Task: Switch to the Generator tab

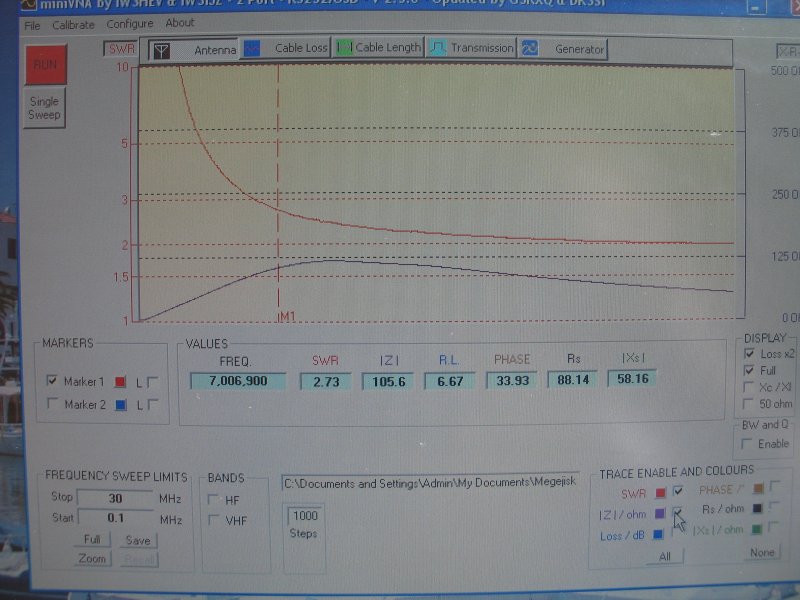Action: click(563, 49)
